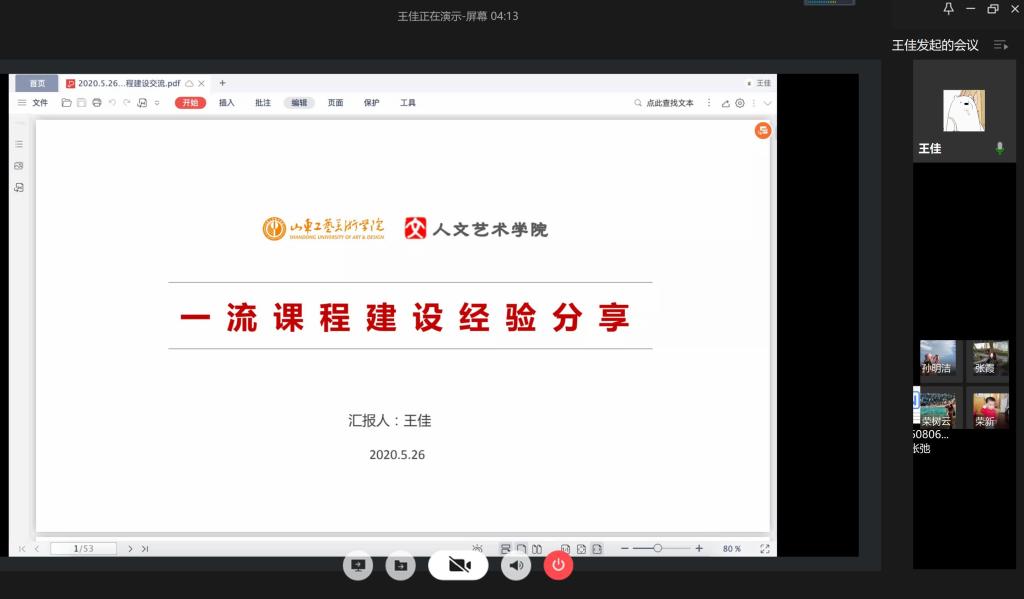
Task: Click the orange floating WPS assistant icon
Action: (763, 131)
